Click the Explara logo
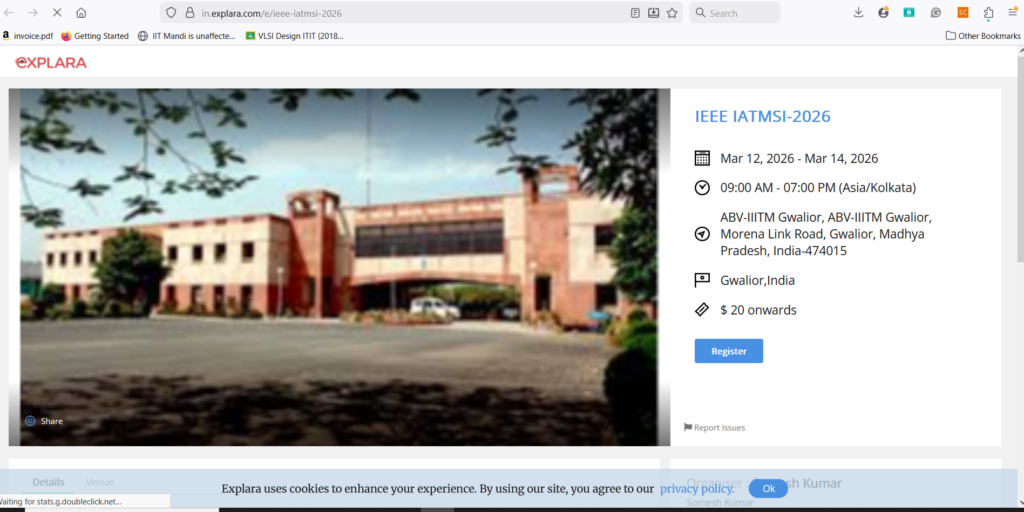Viewport: 1024px width, 512px height. [51, 62]
